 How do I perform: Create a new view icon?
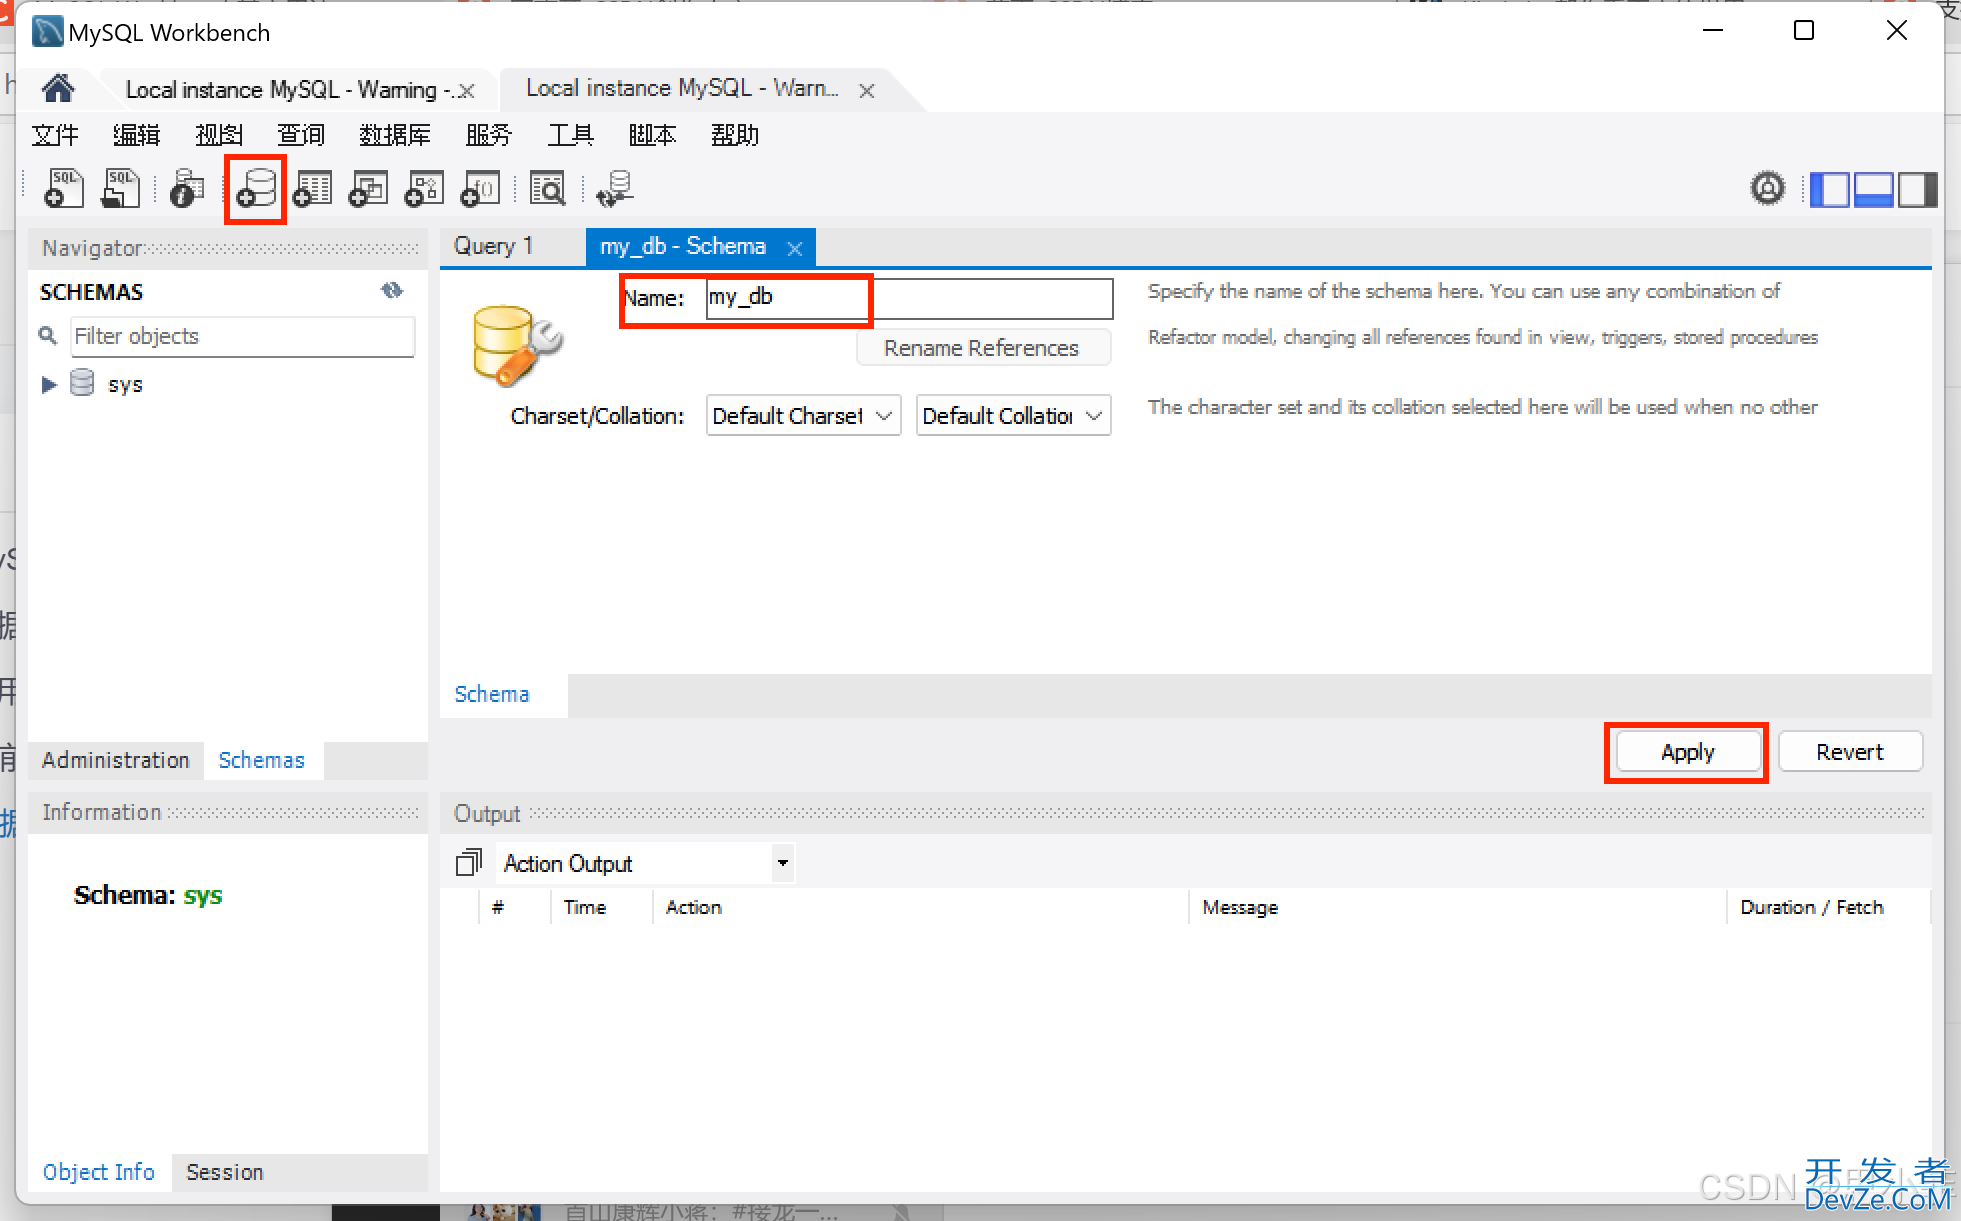(369, 188)
